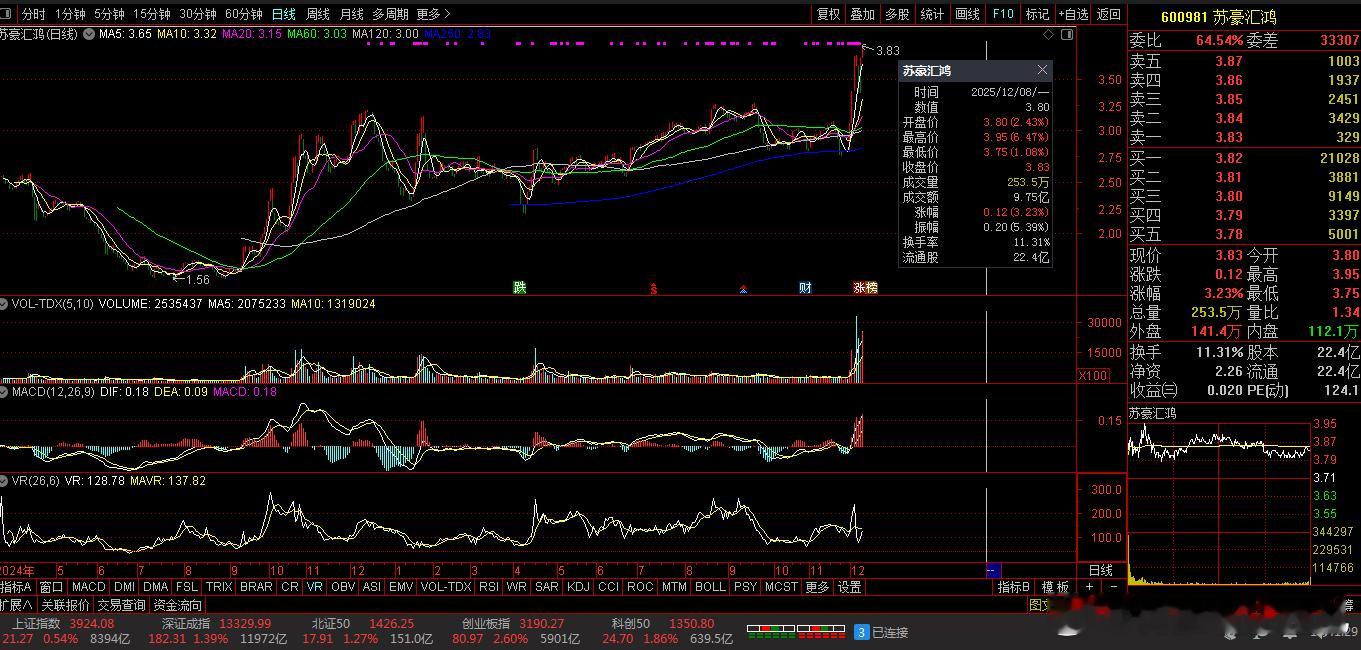1361x650 pixels.
Task: Click the 600981 苏豪汇鸿 stock title
Action: pyautogui.click(x=1218, y=17)
